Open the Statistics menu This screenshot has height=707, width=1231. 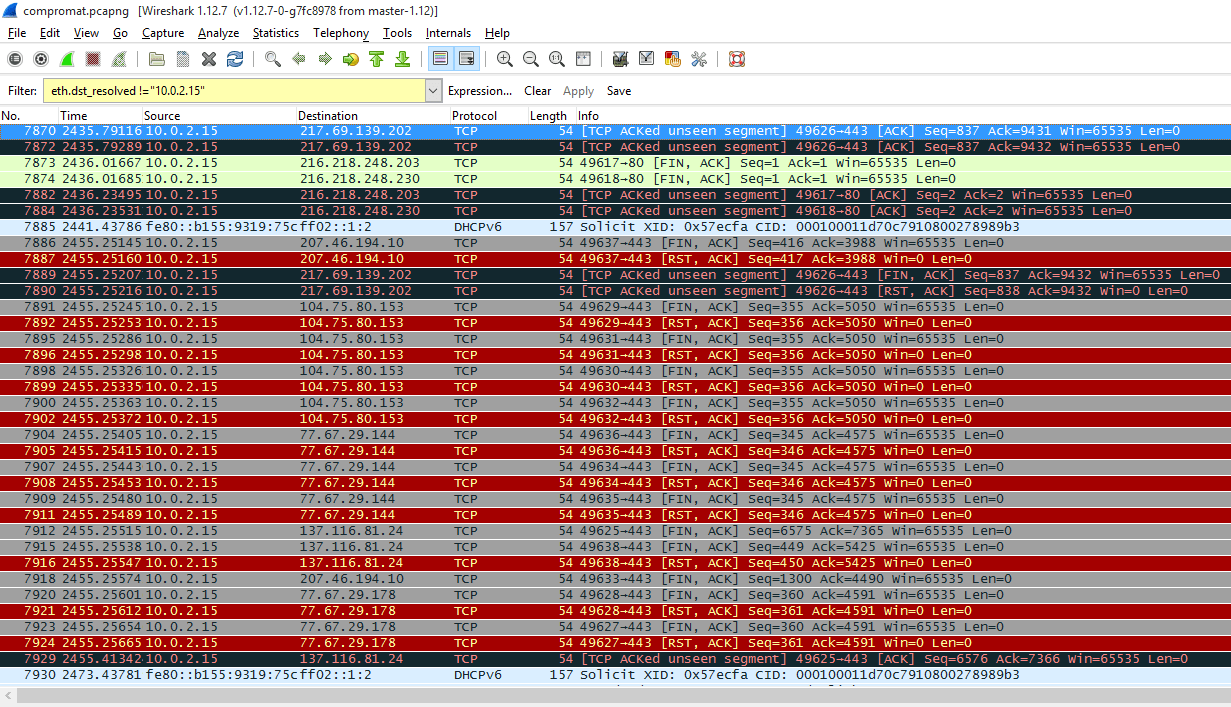[x=275, y=33]
